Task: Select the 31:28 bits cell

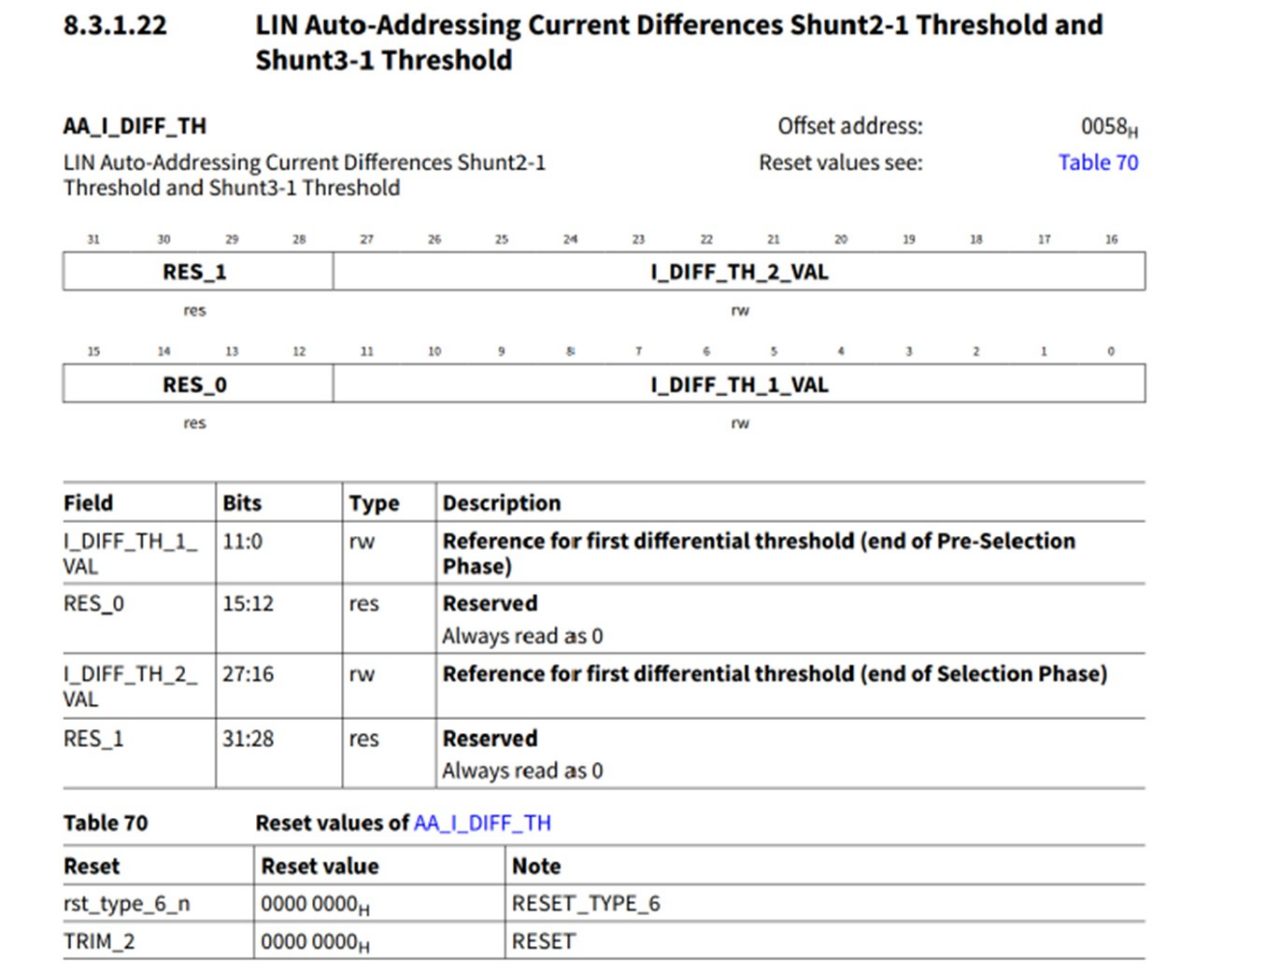Action: click(x=279, y=753)
